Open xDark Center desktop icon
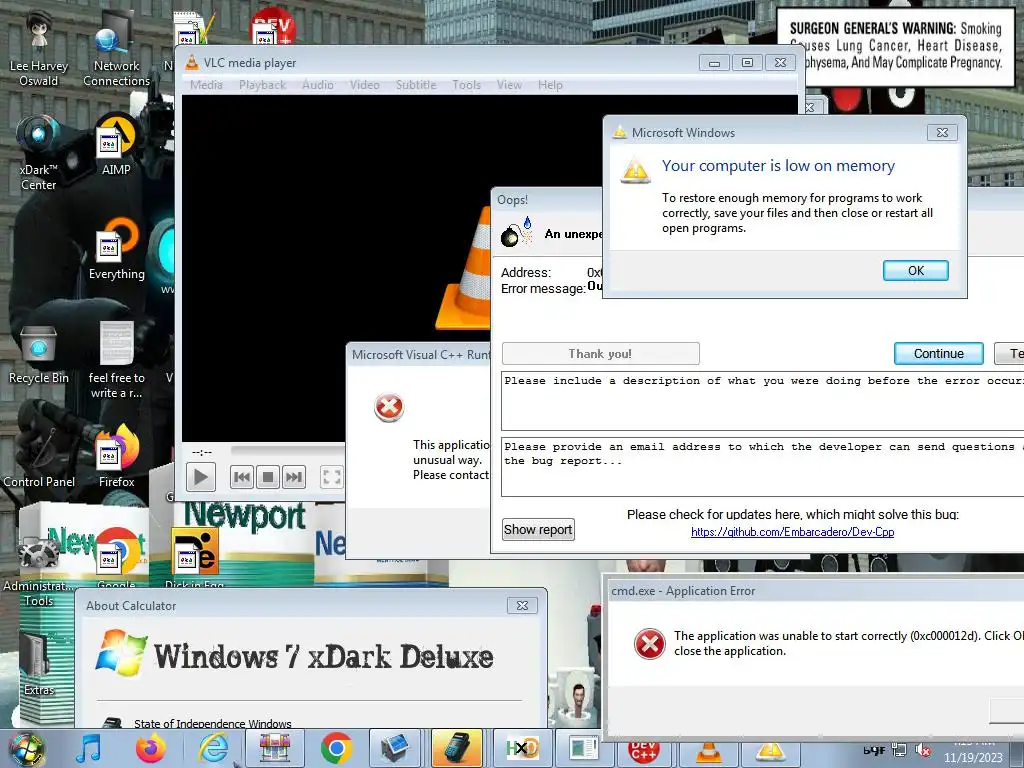 39,153
